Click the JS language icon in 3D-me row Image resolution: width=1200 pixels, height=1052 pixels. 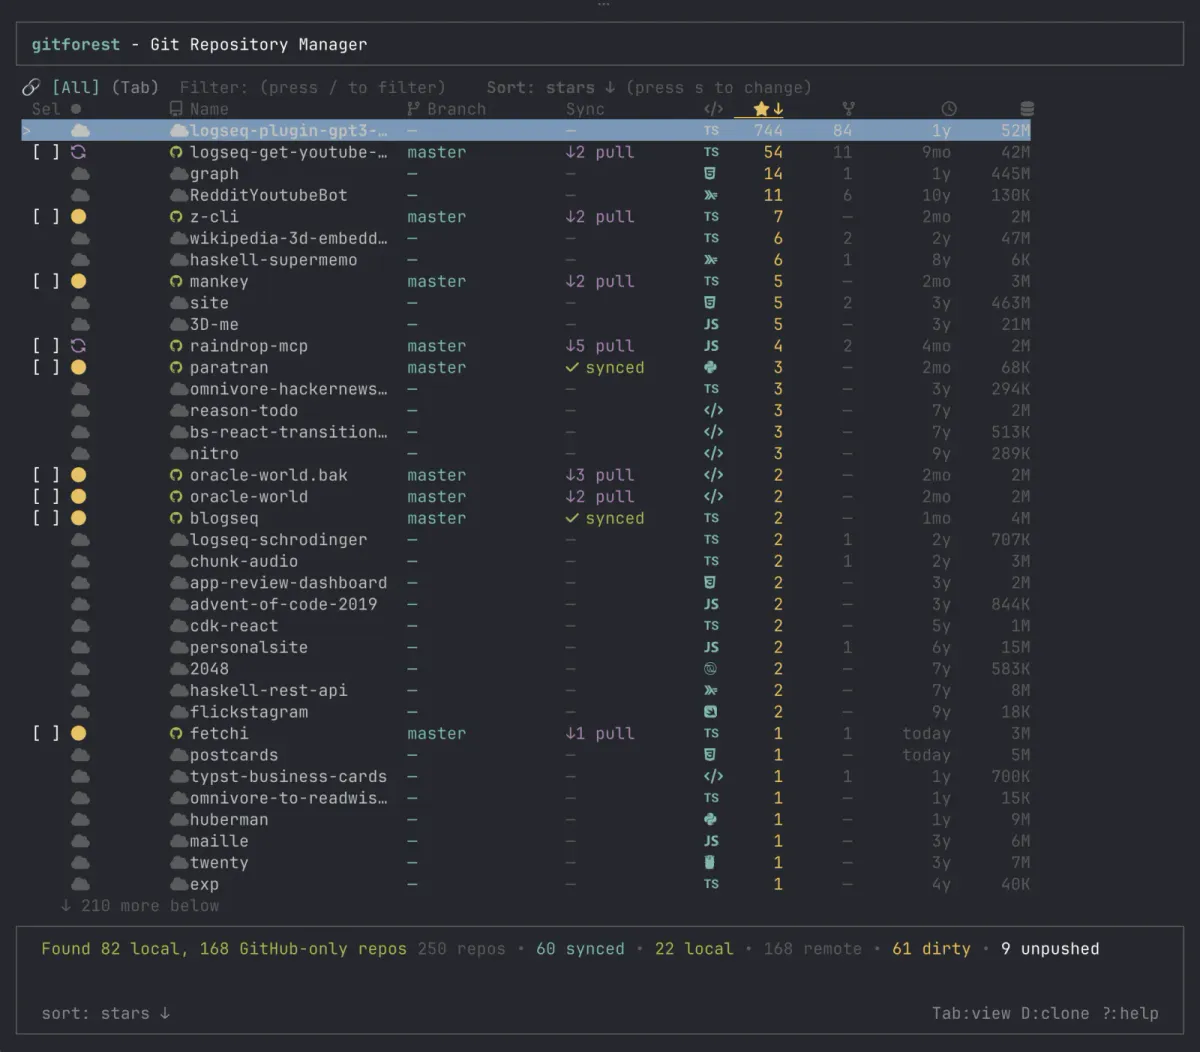711,324
